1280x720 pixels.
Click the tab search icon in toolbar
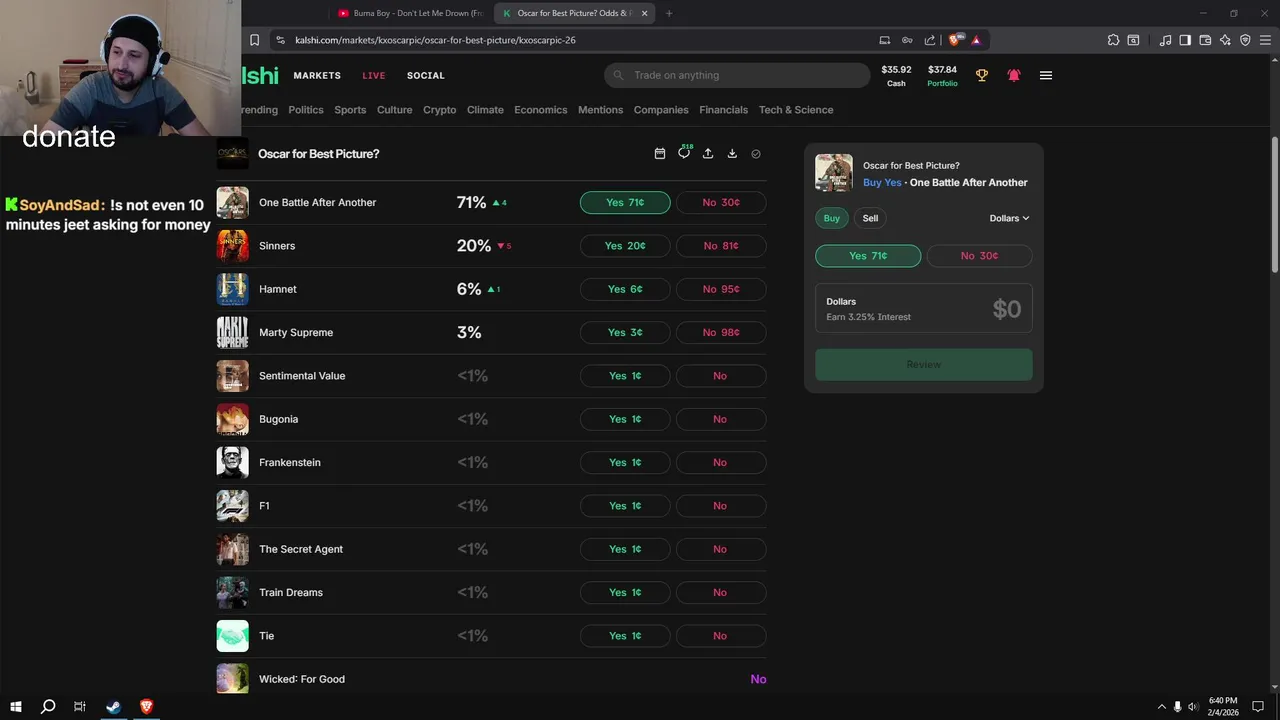pyautogui.click(x=1133, y=40)
